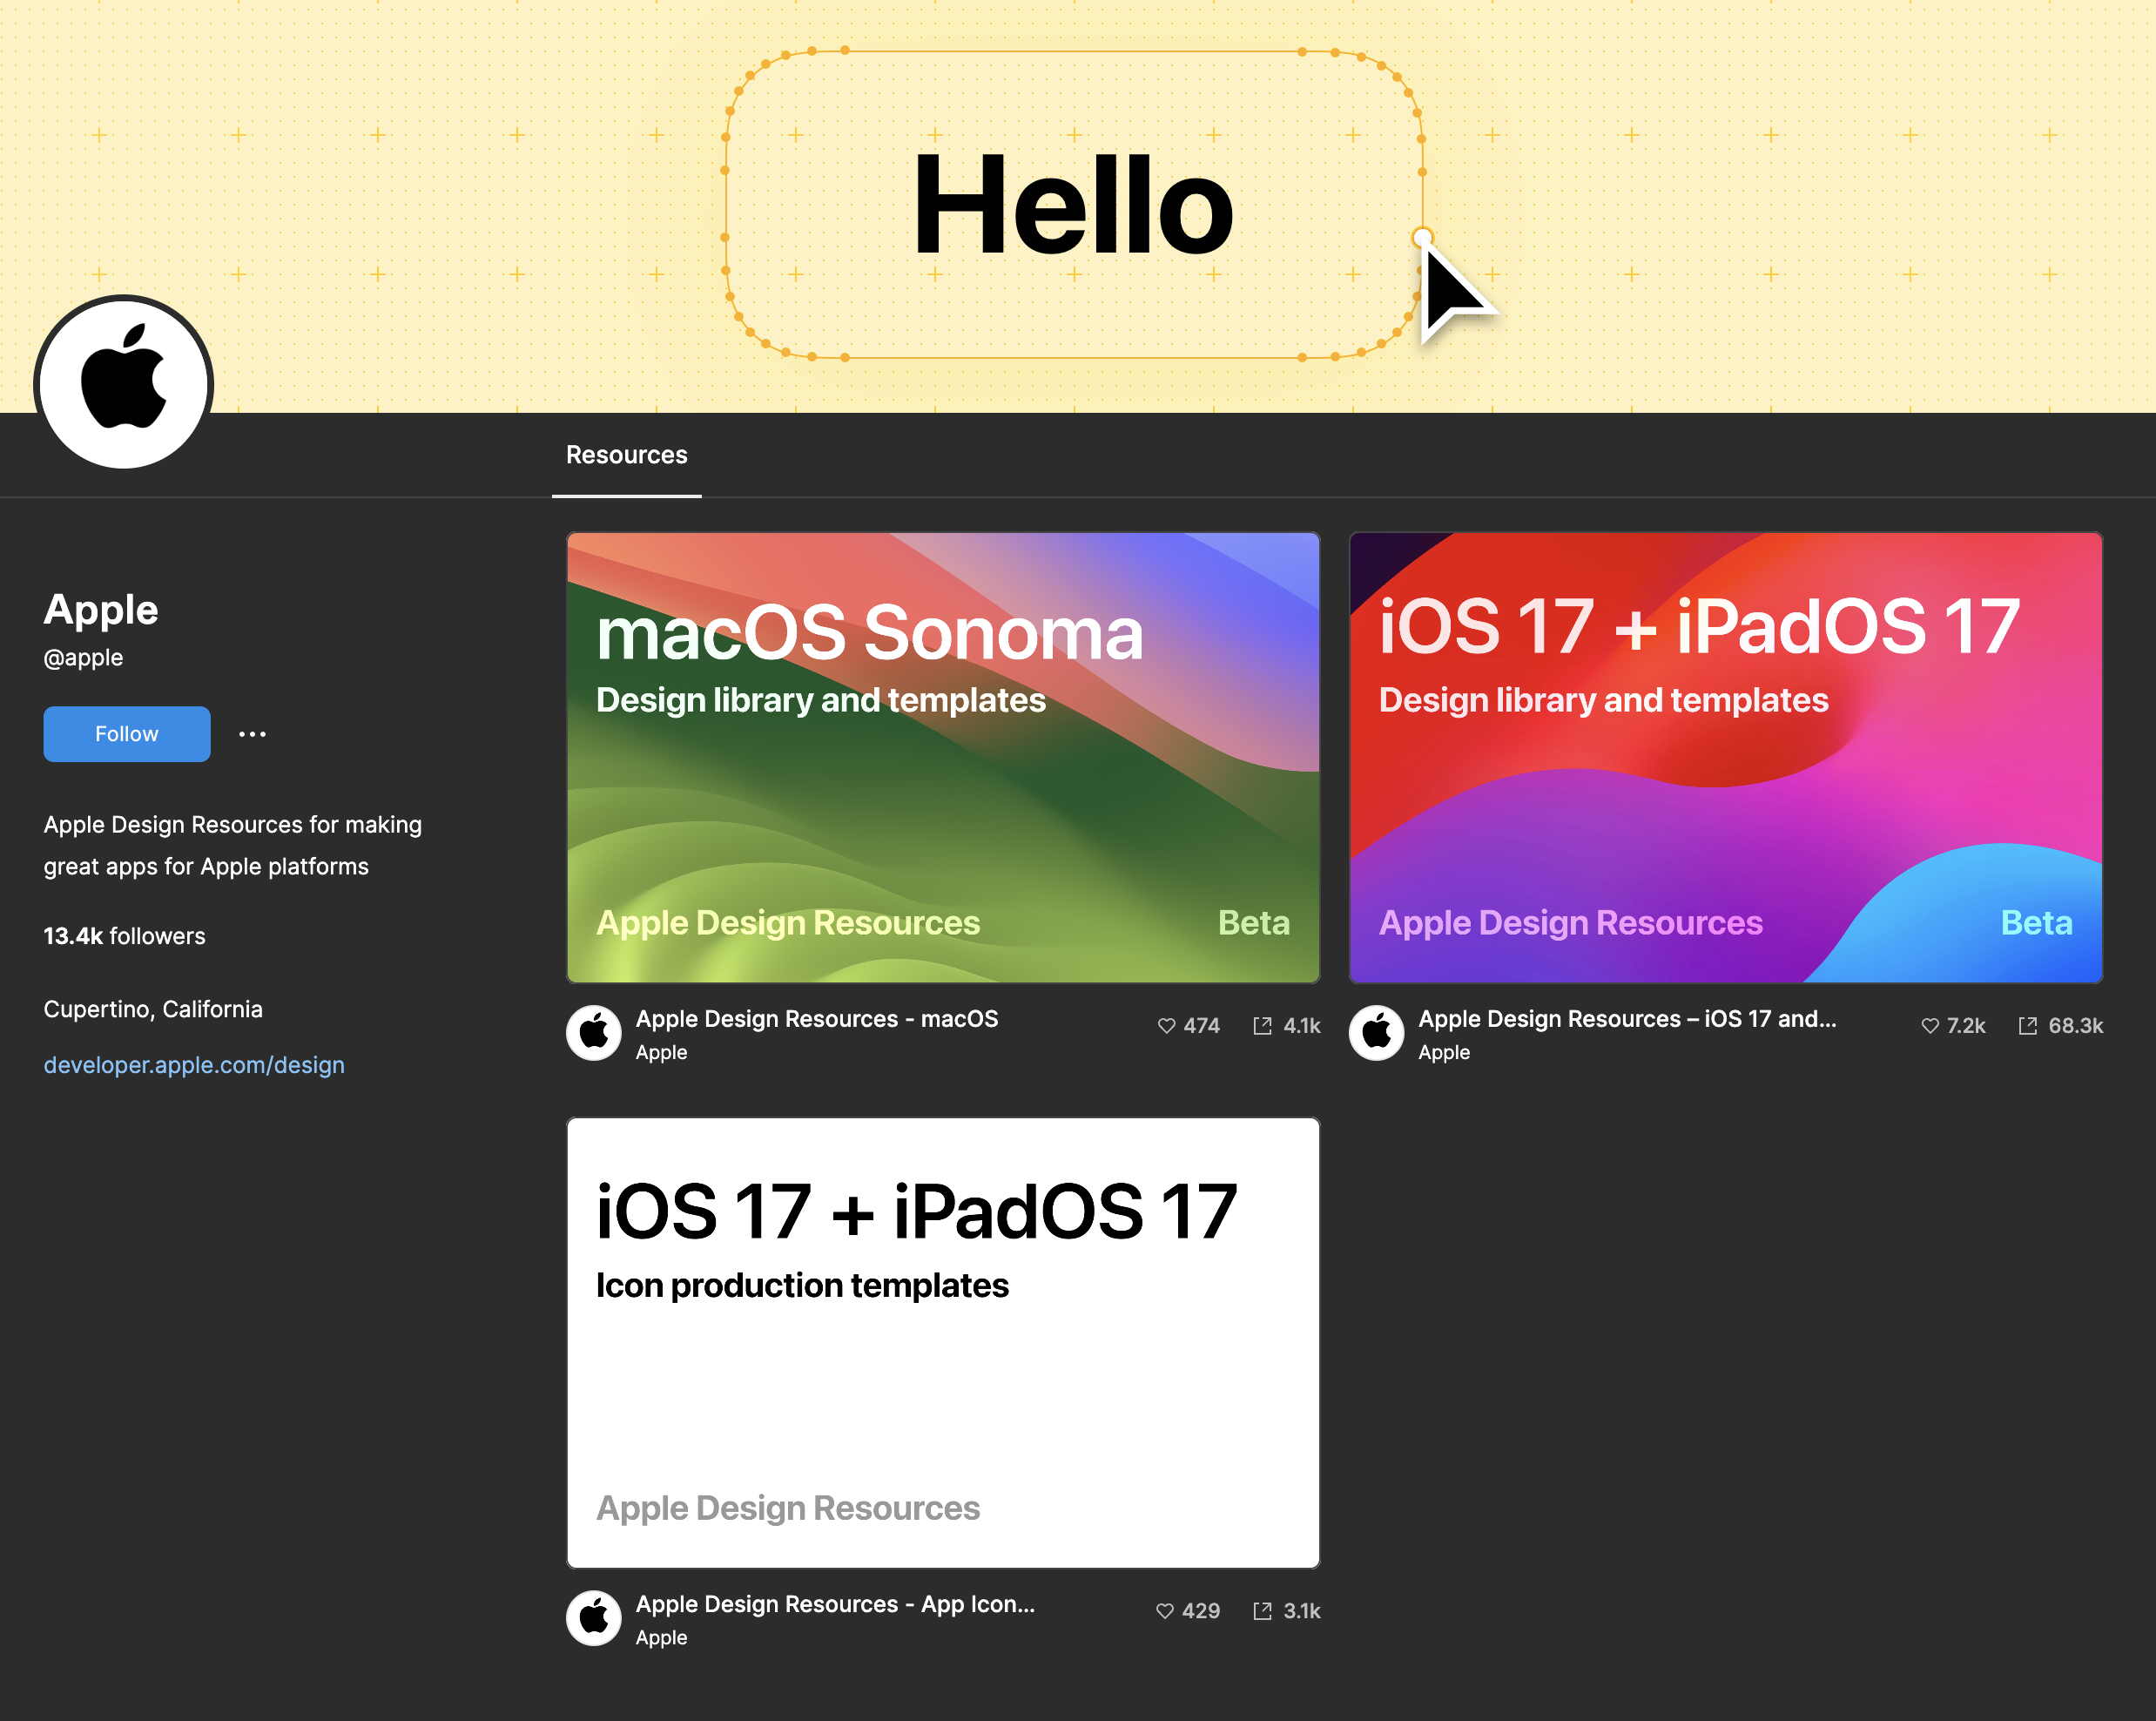Open Apple Design Resources - App Icon... title
Image resolution: width=2156 pixels, height=1721 pixels.
coord(835,1603)
